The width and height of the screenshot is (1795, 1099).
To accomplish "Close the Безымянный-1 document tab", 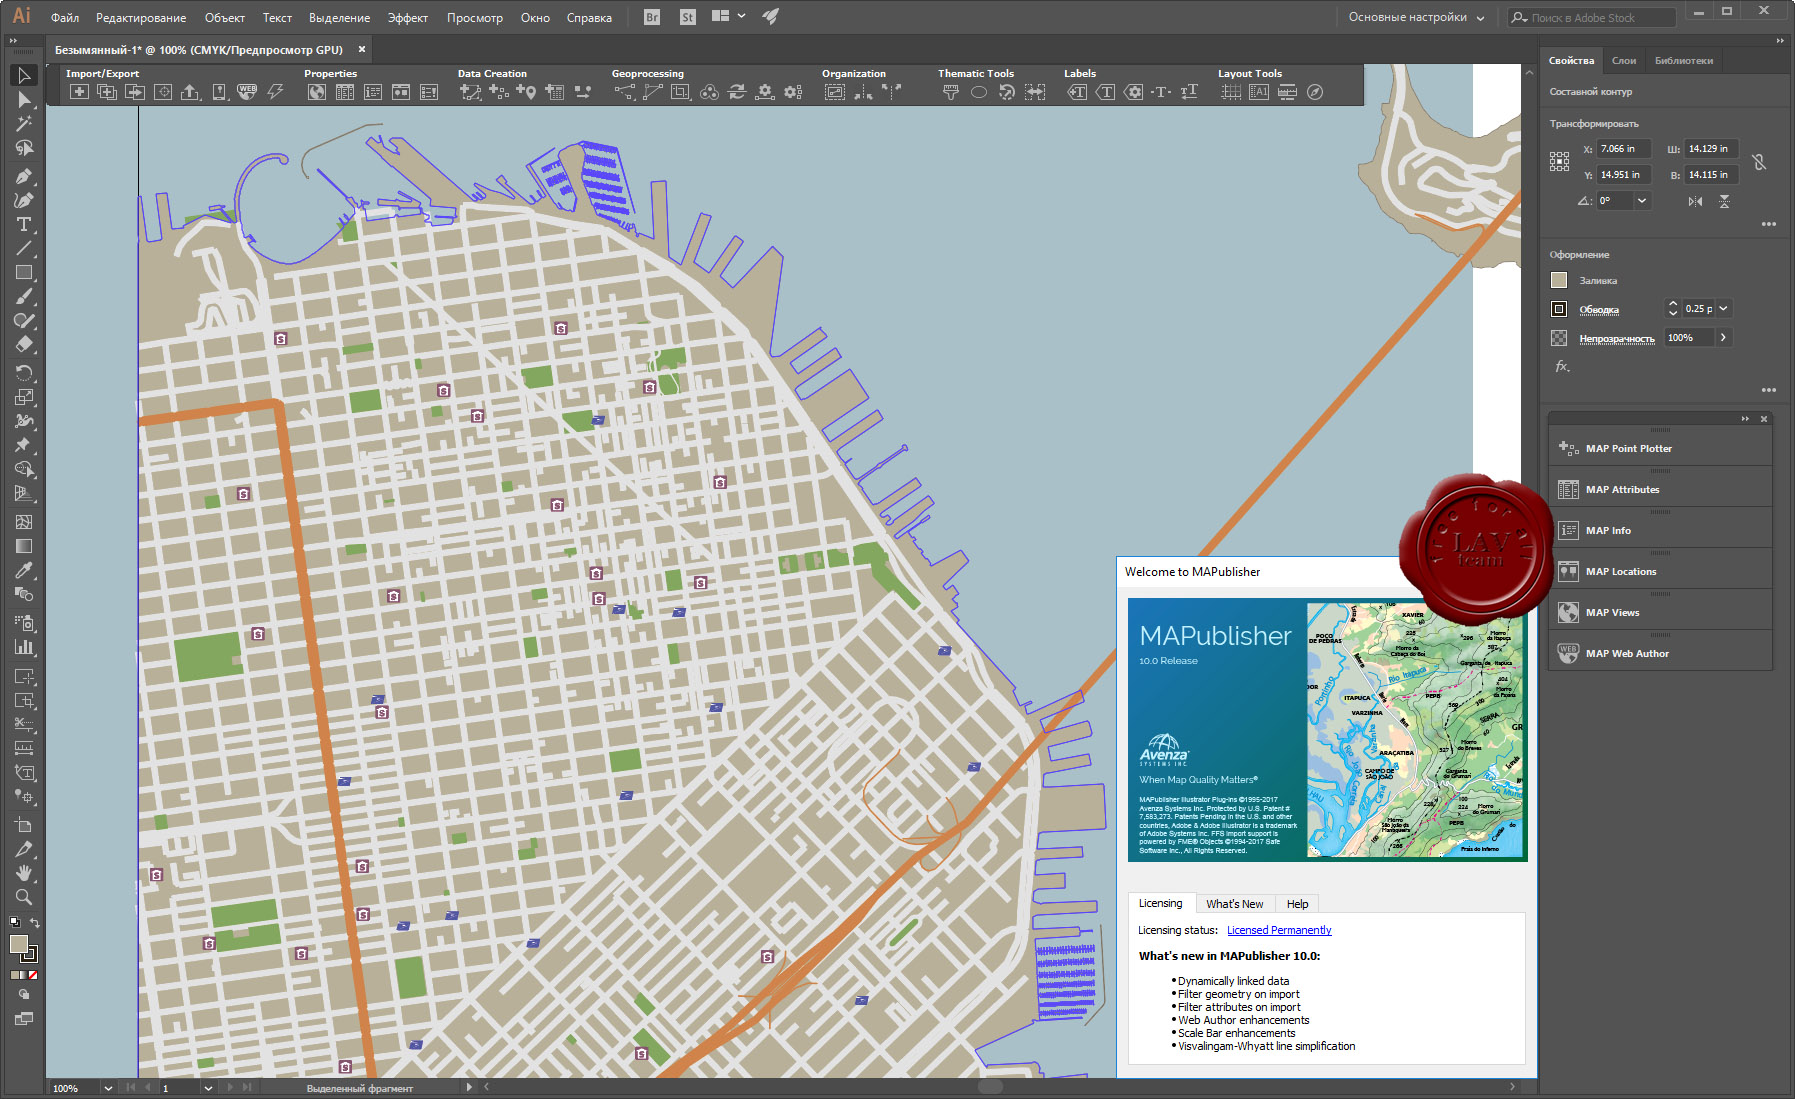I will 362,49.
